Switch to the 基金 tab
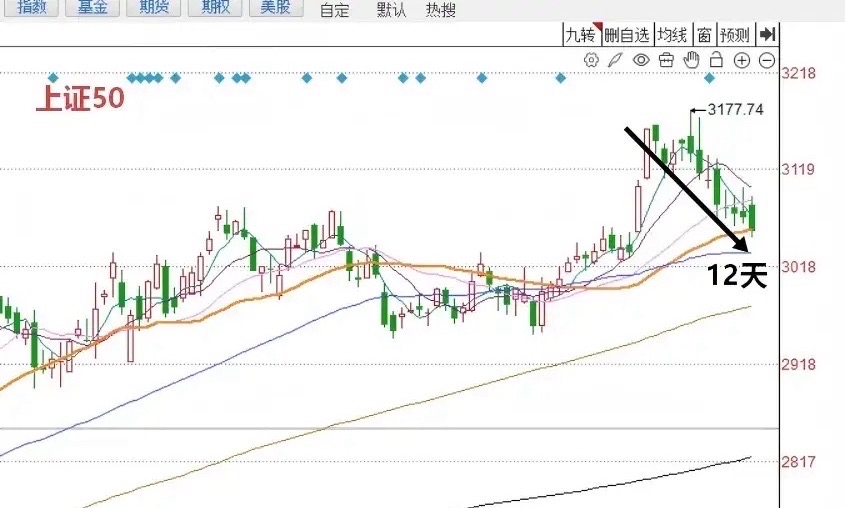Image resolution: width=845 pixels, height=508 pixels. (93, 8)
